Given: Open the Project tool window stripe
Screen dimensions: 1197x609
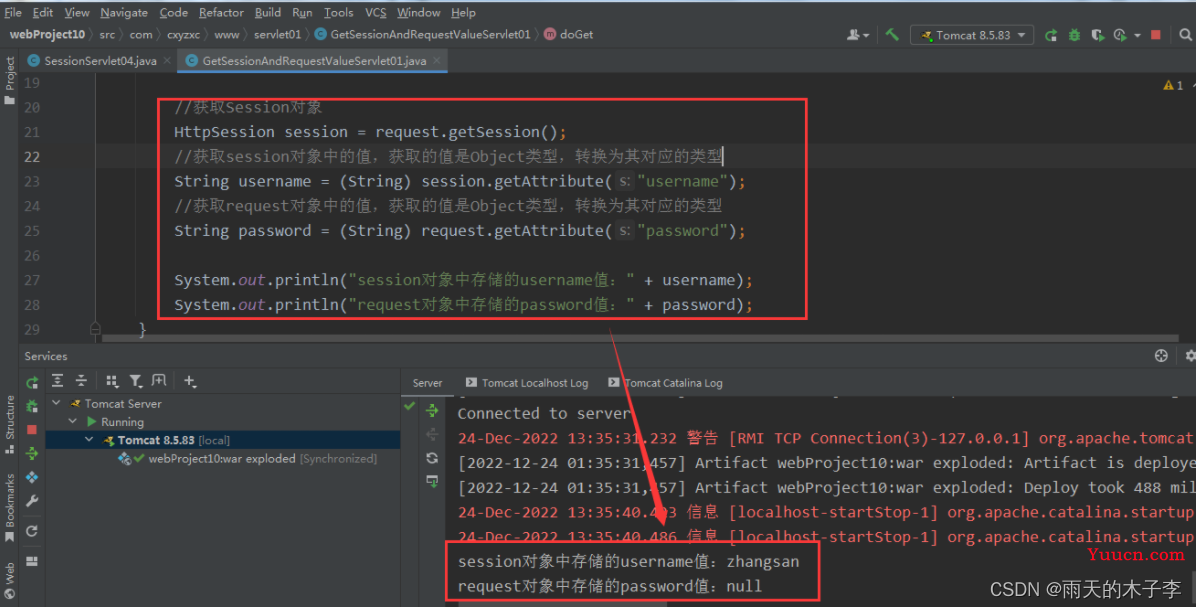Looking at the screenshot, I should click(9, 80).
